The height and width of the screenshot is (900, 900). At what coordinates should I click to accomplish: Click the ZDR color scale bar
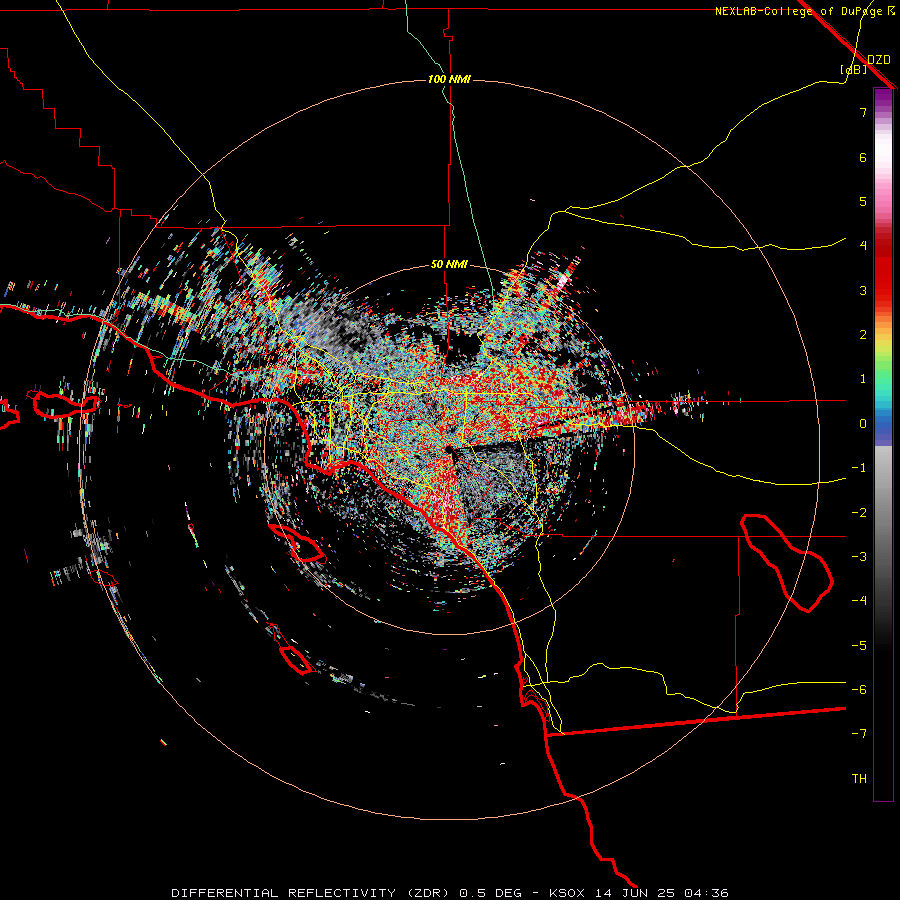coord(883,444)
